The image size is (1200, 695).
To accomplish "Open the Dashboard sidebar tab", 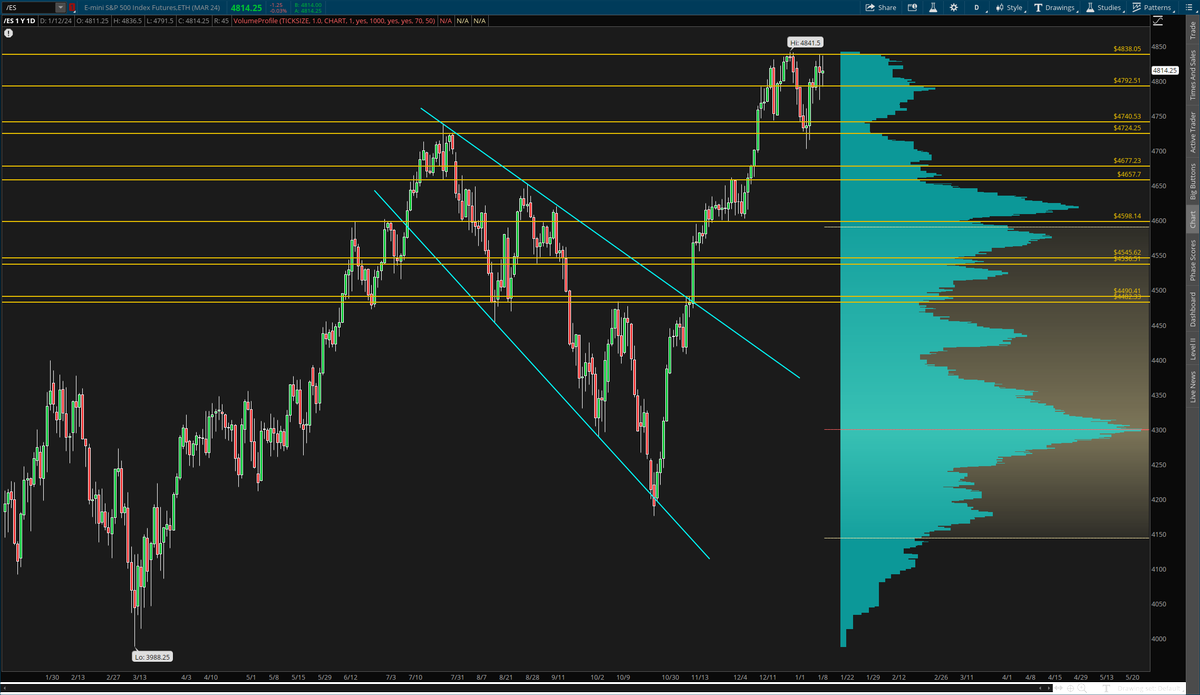I will (1192, 308).
